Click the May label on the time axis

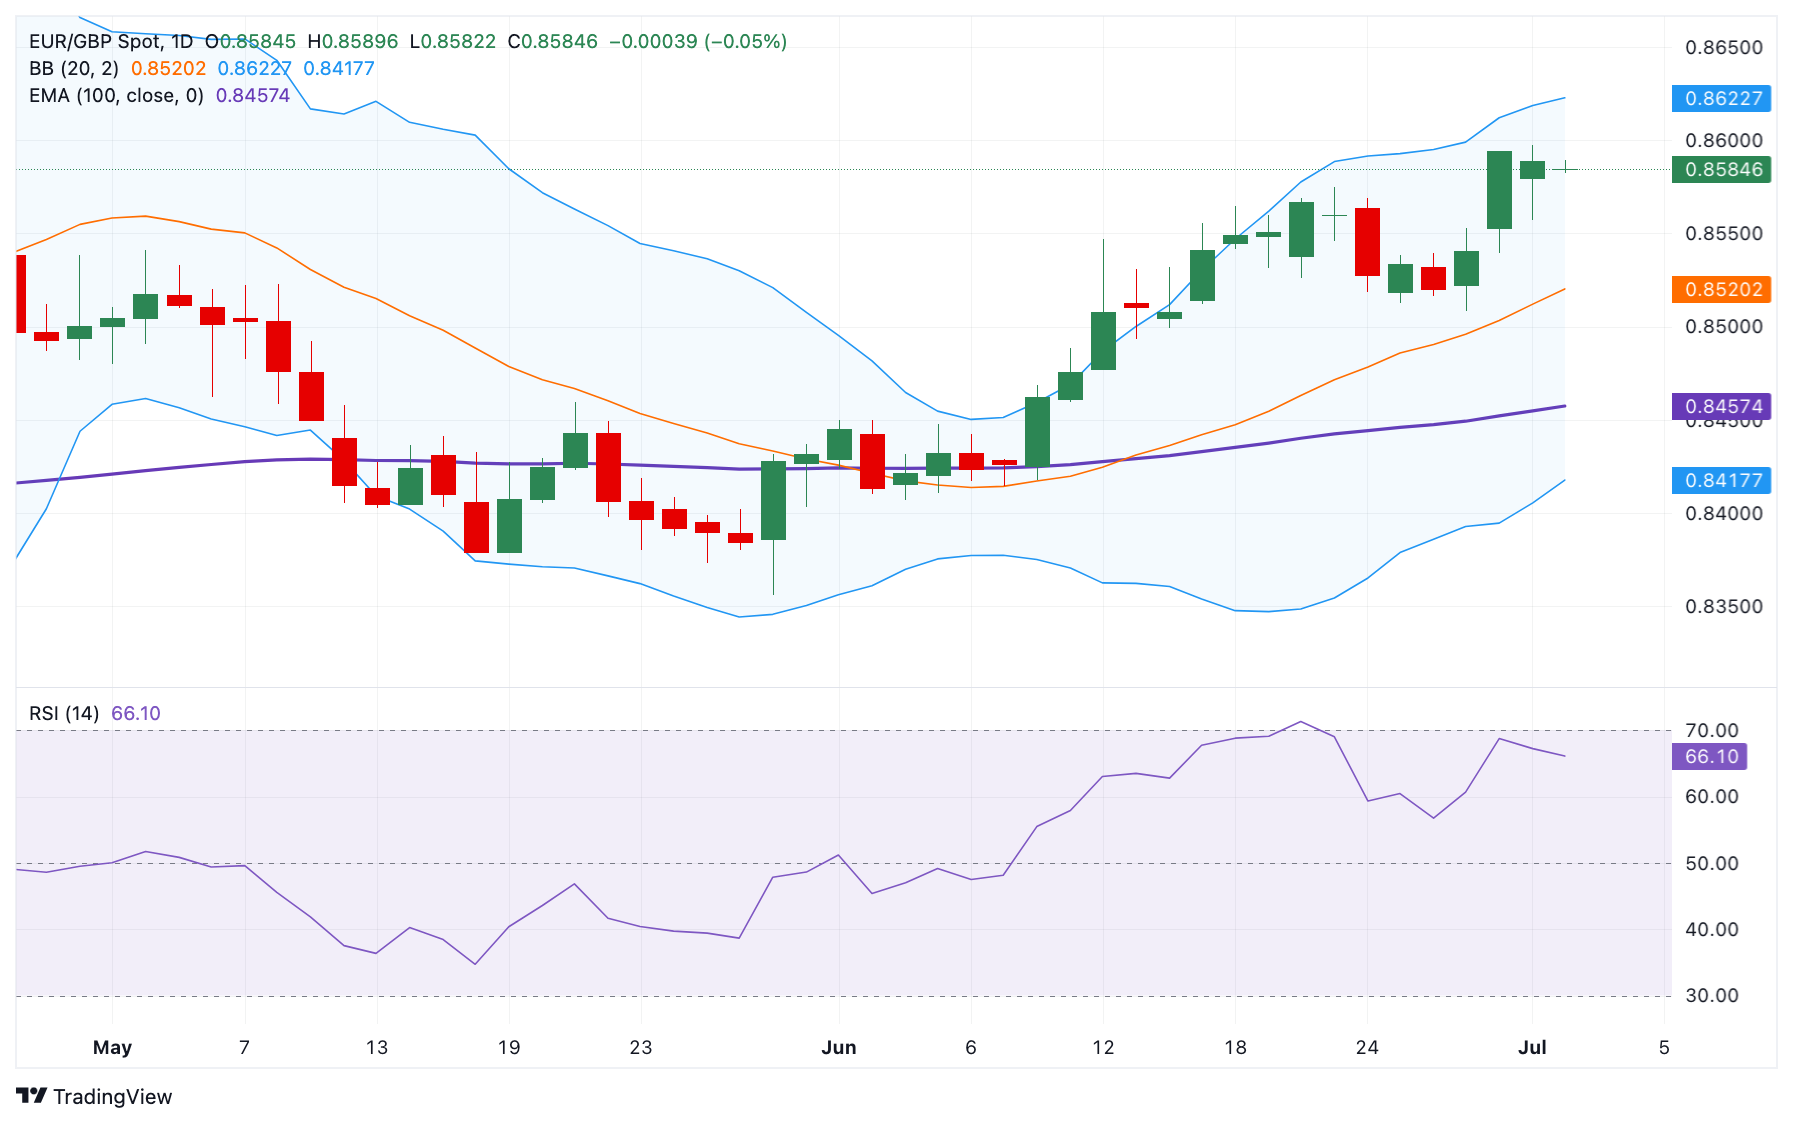point(112,1048)
